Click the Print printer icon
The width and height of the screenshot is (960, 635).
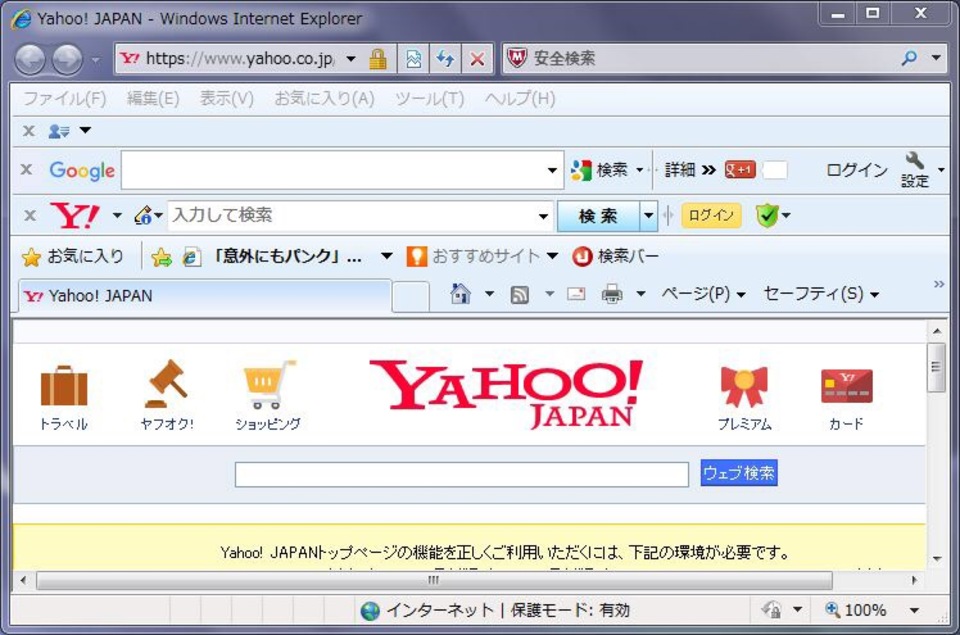612,295
